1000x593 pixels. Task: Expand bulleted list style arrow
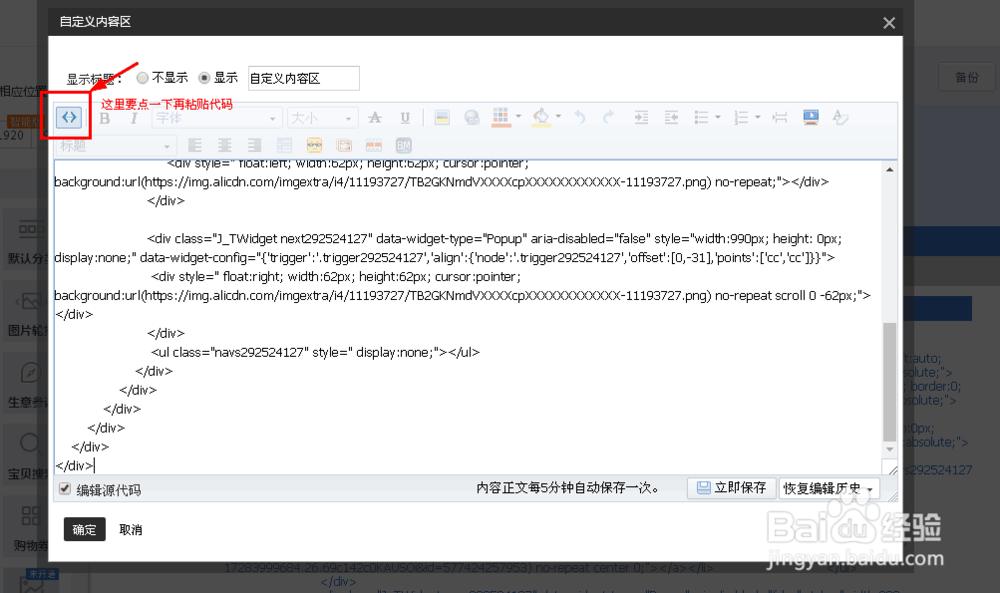pos(718,117)
